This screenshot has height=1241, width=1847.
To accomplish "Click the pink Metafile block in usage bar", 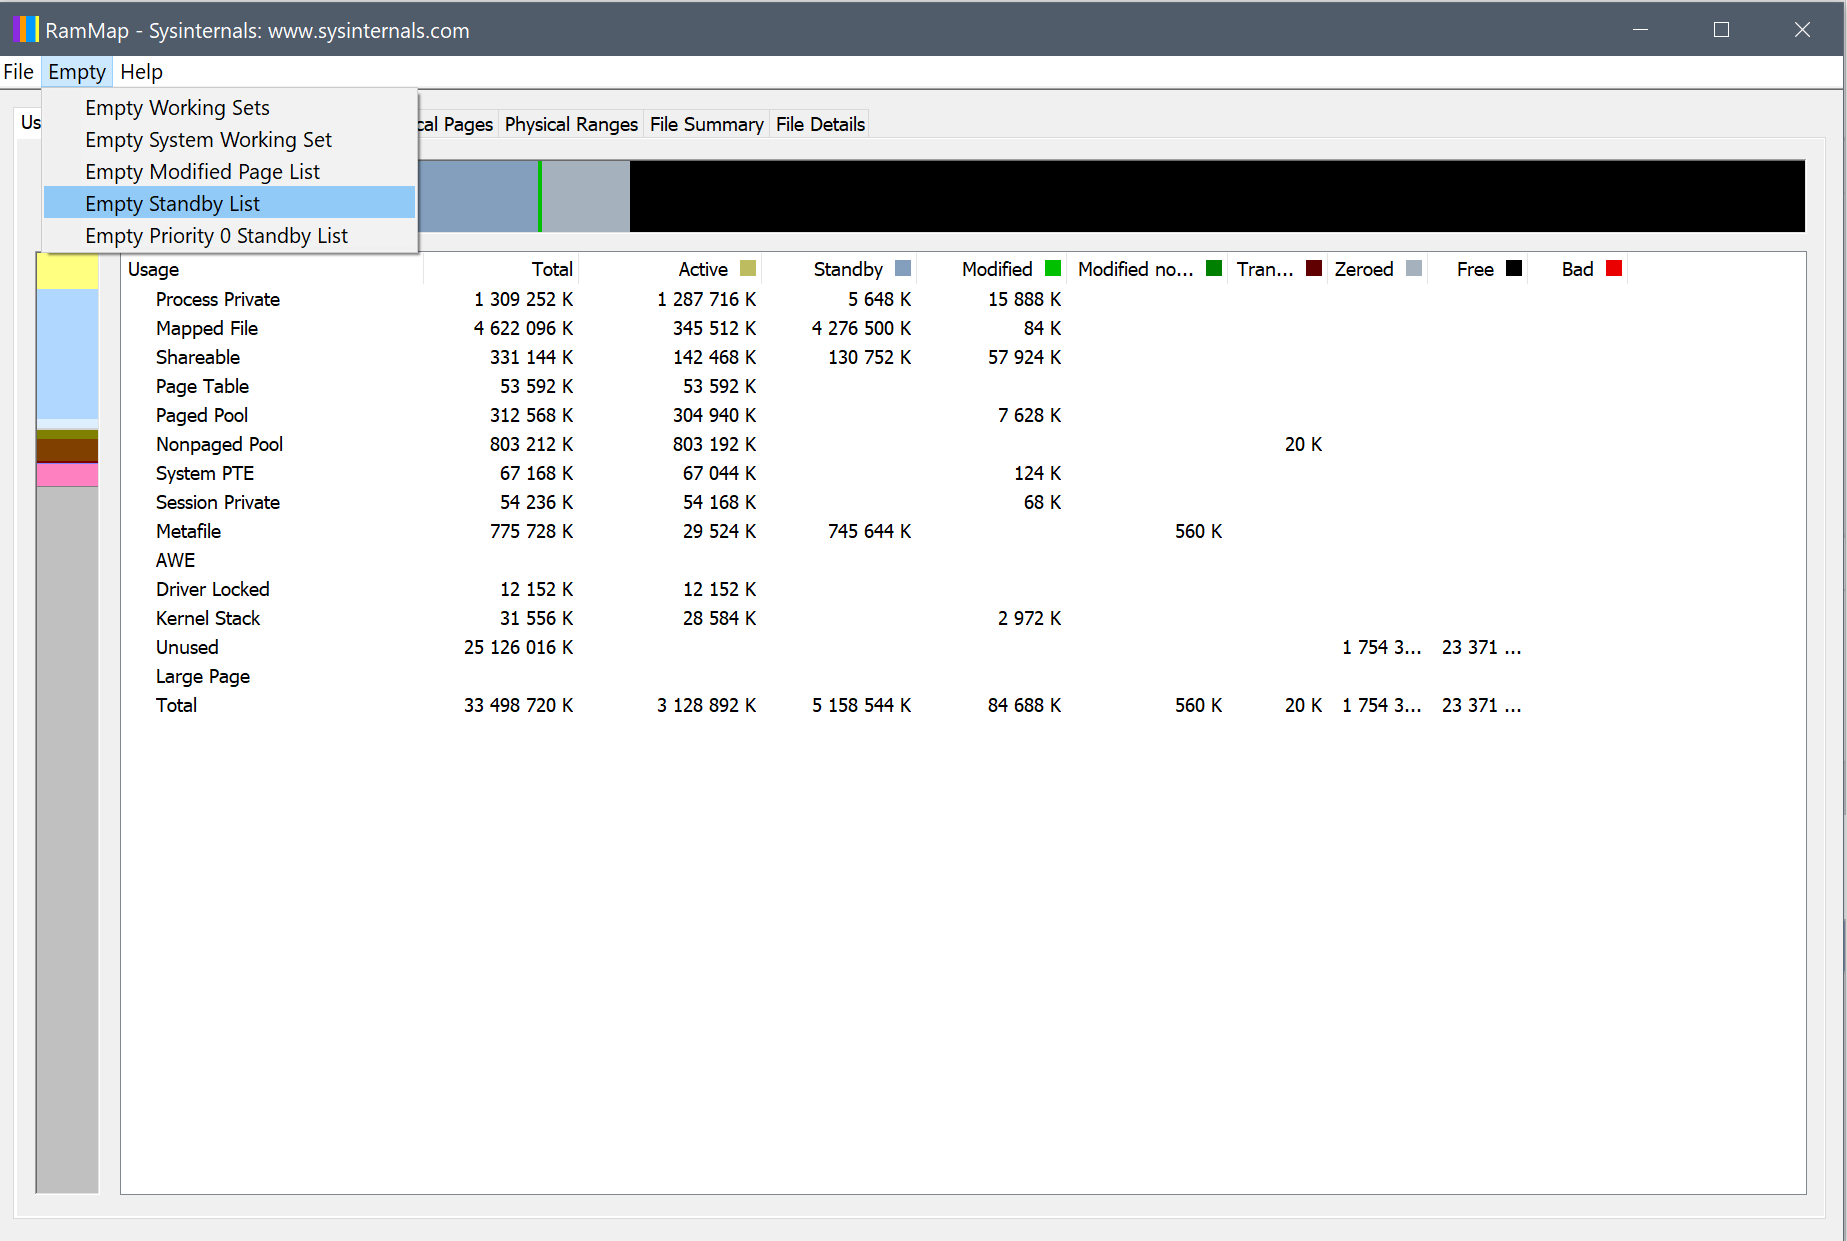I will (x=67, y=474).
